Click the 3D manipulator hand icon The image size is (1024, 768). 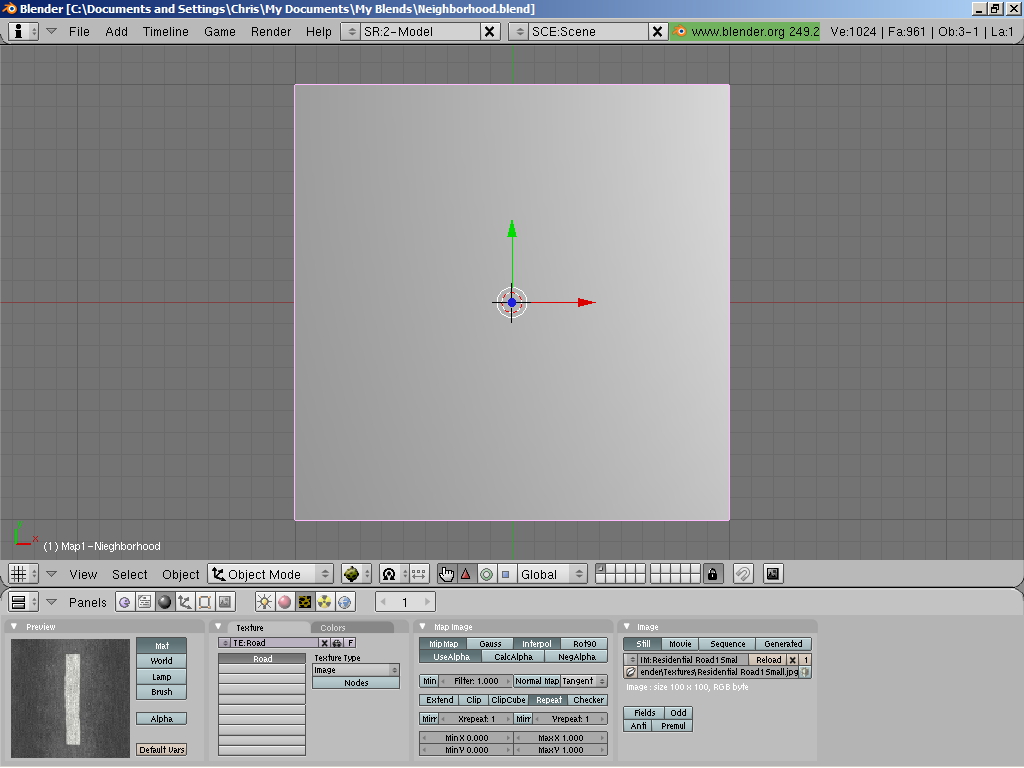[x=447, y=574]
